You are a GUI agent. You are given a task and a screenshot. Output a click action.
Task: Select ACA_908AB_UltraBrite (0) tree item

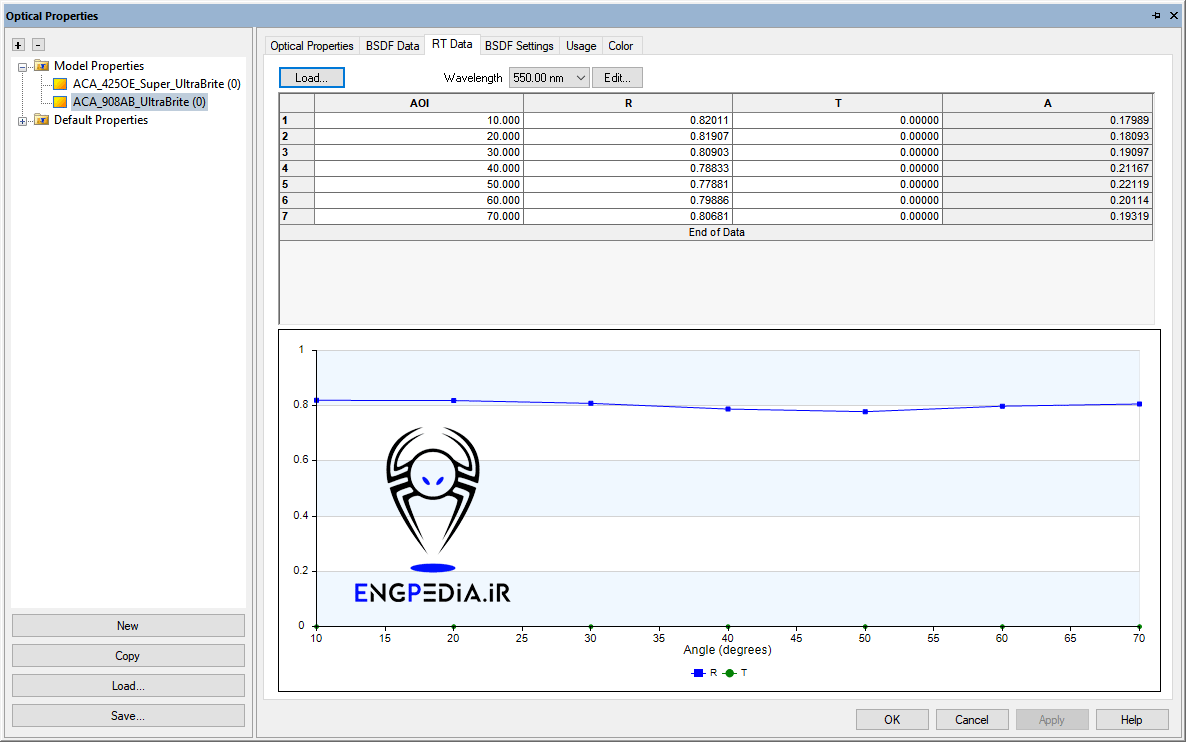pos(139,102)
